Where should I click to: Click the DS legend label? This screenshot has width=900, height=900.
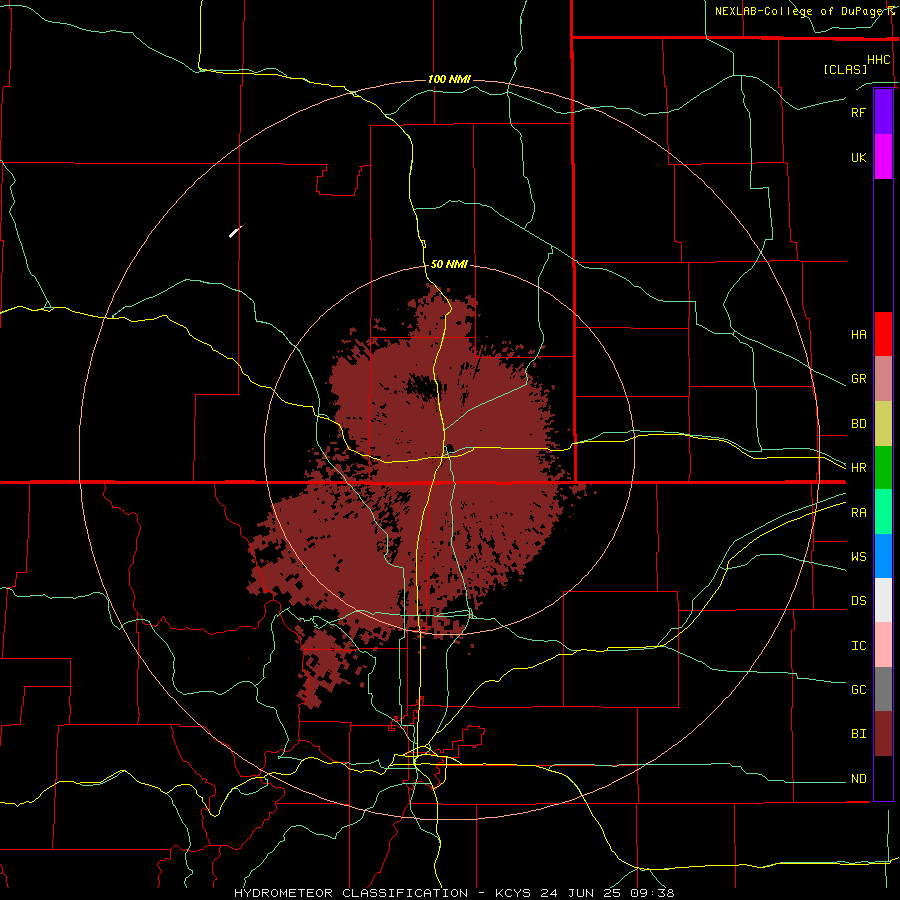[858, 601]
